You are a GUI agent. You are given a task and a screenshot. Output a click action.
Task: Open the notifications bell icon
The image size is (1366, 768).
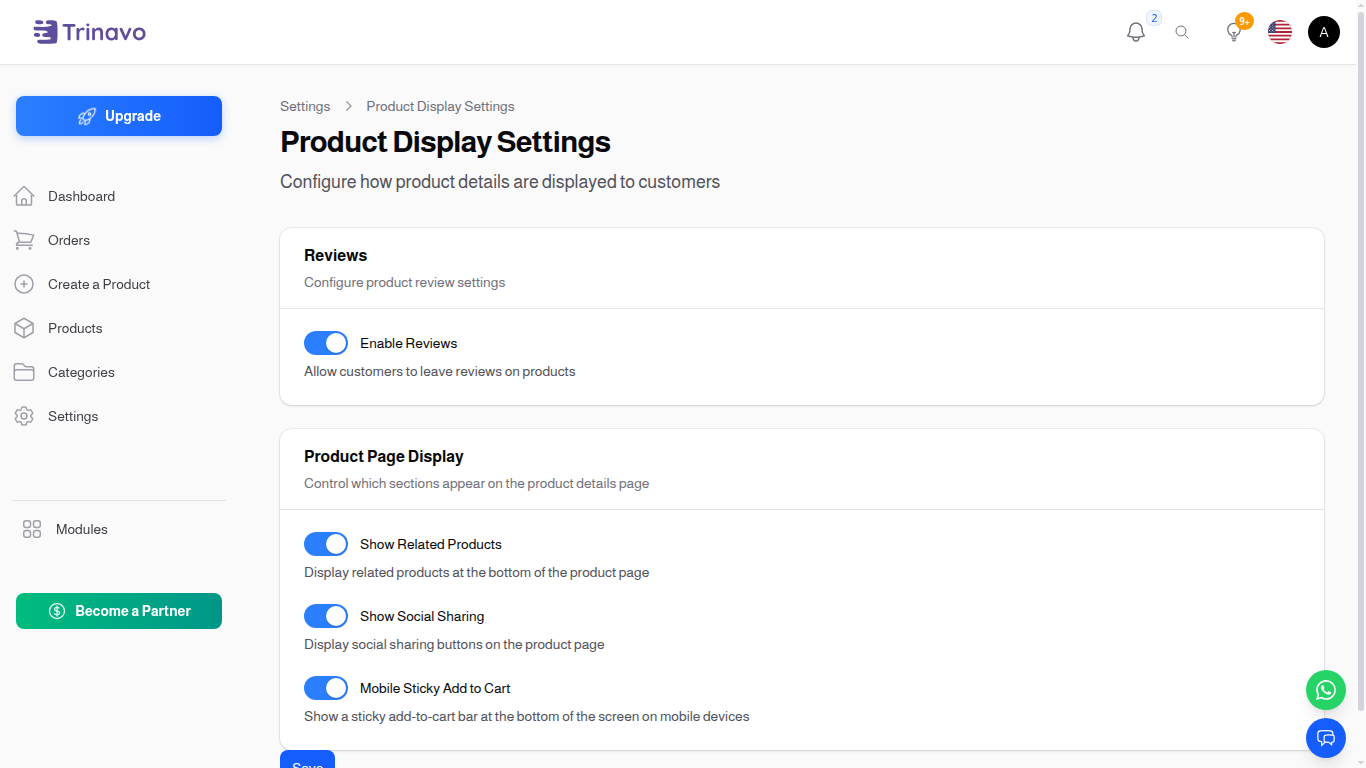[x=1136, y=32]
